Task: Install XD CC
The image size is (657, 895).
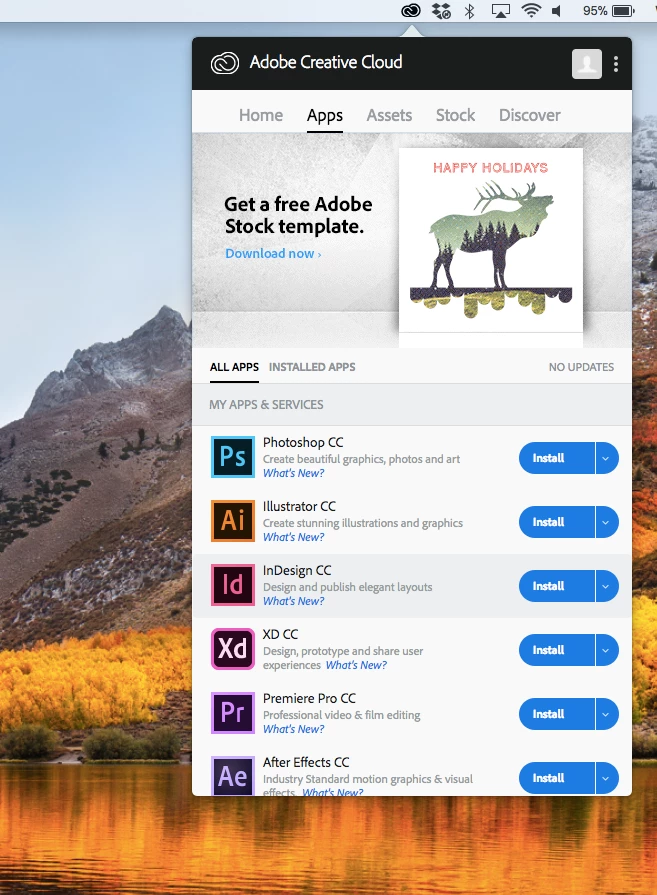Action: pos(557,650)
